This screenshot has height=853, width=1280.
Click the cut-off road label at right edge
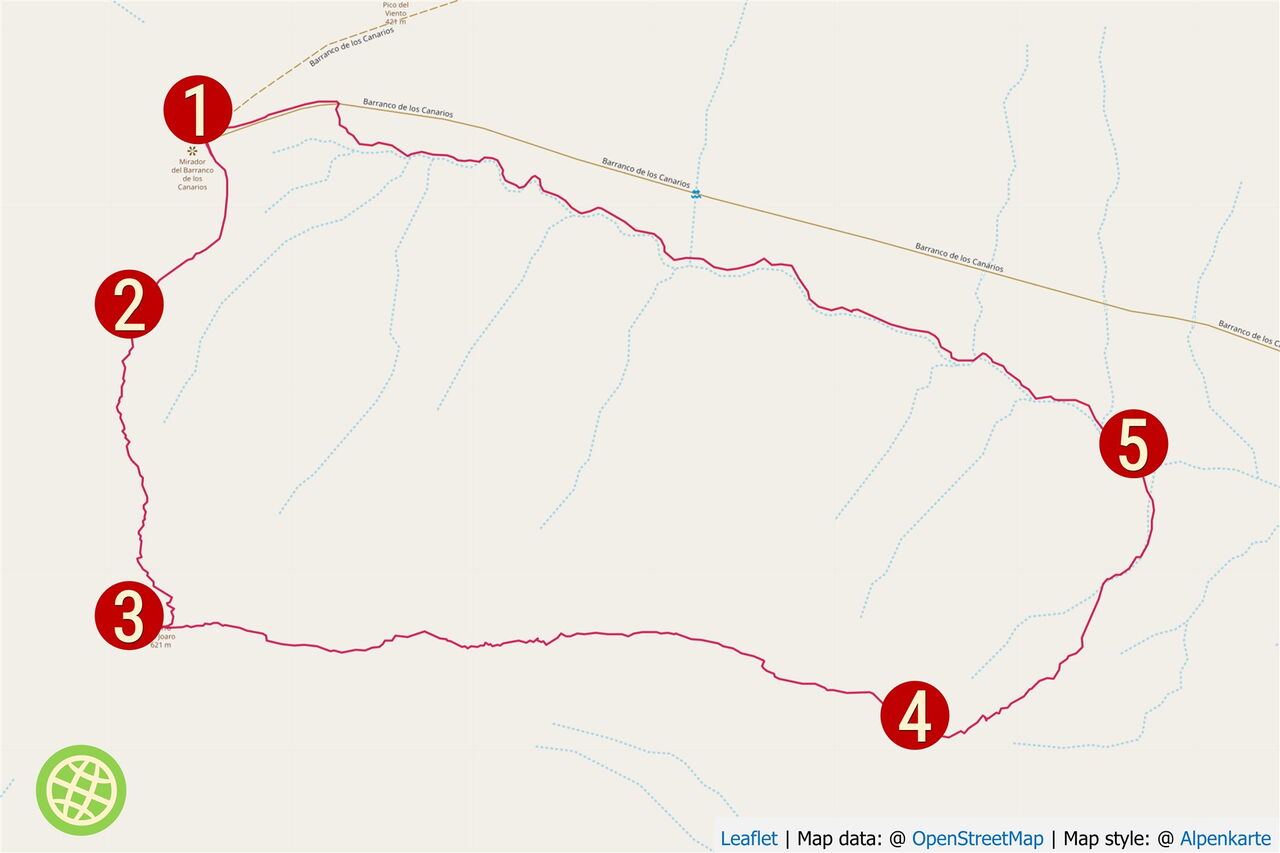[1247, 334]
